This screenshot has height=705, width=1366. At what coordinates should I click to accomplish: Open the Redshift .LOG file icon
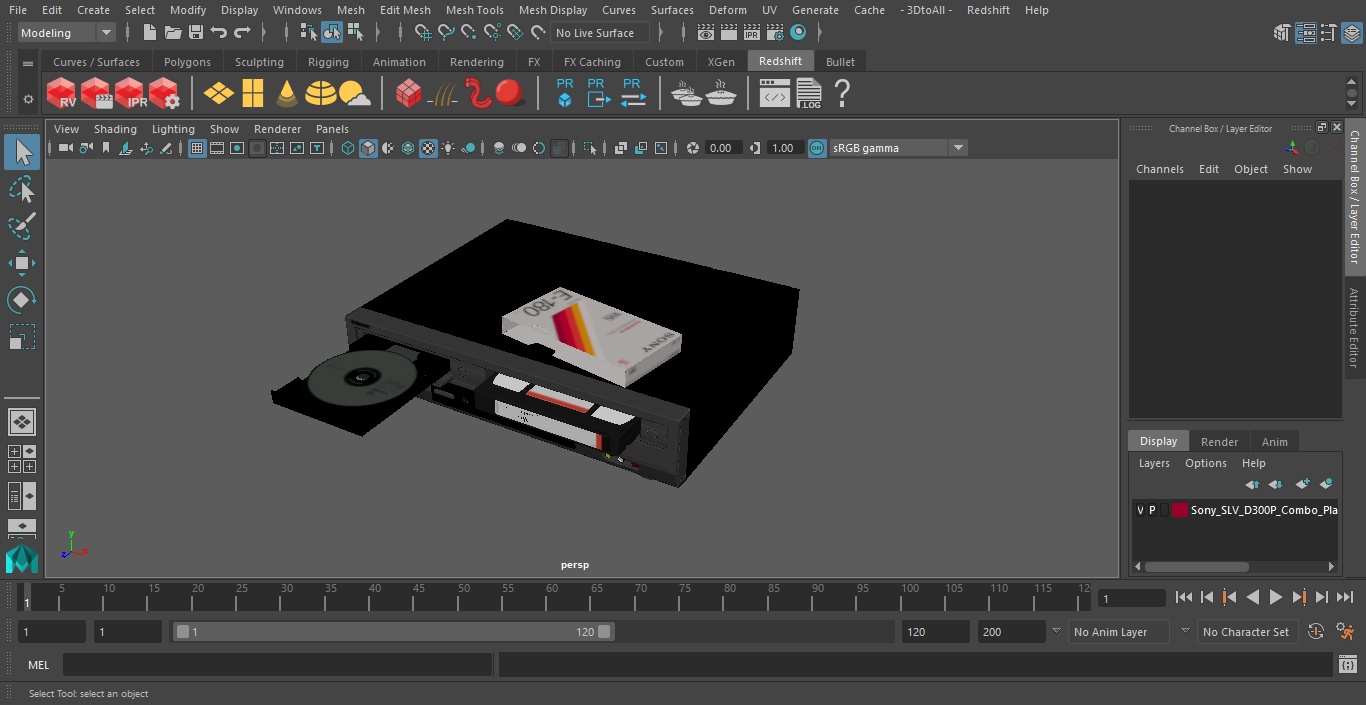[x=808, y=94]
